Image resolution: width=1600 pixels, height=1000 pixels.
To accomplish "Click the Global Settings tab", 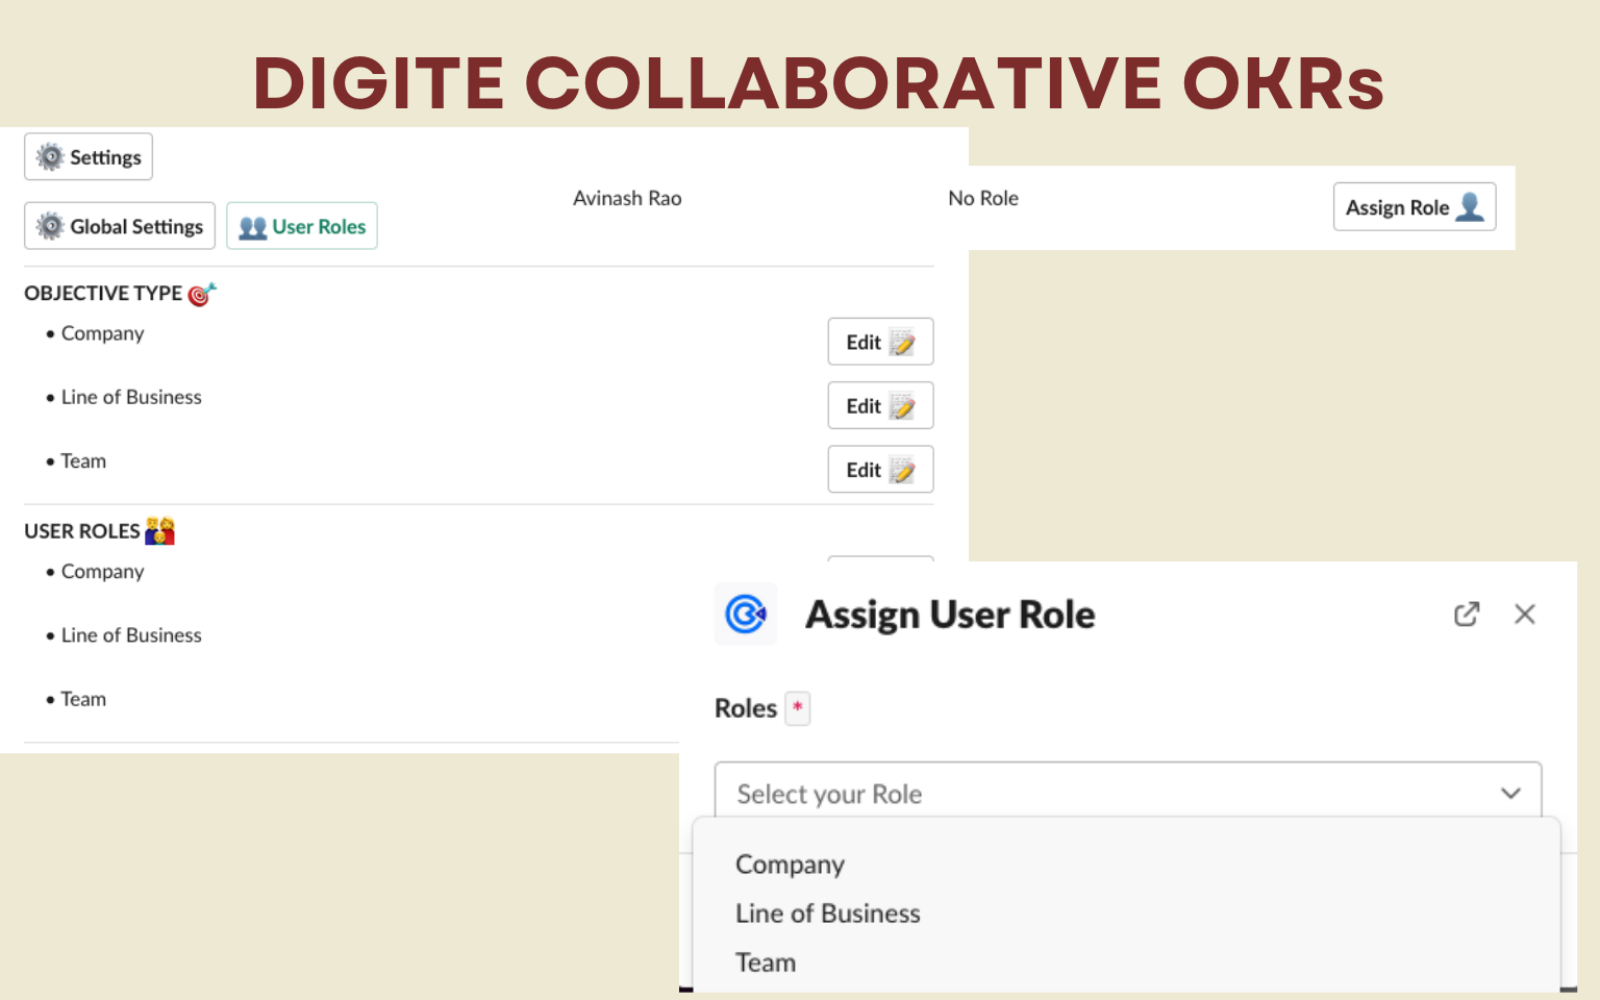I will [x=119, y=226].
